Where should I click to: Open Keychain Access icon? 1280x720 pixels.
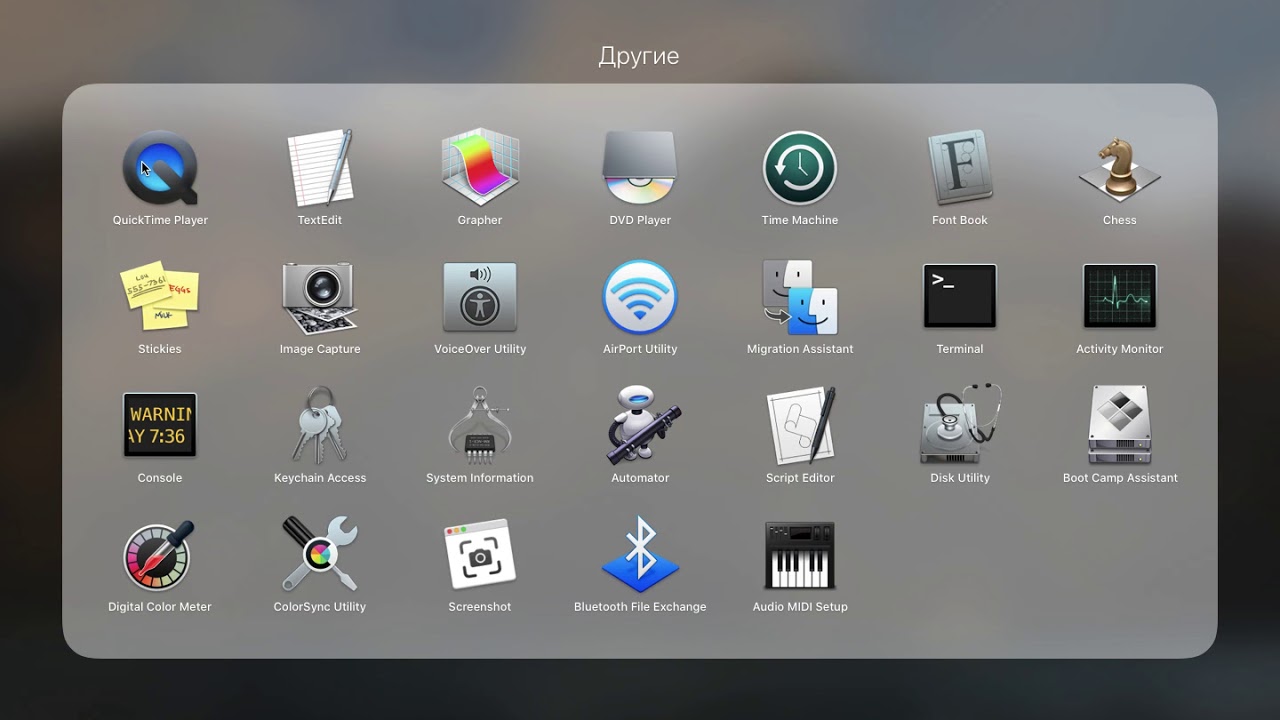click(320, 425)
